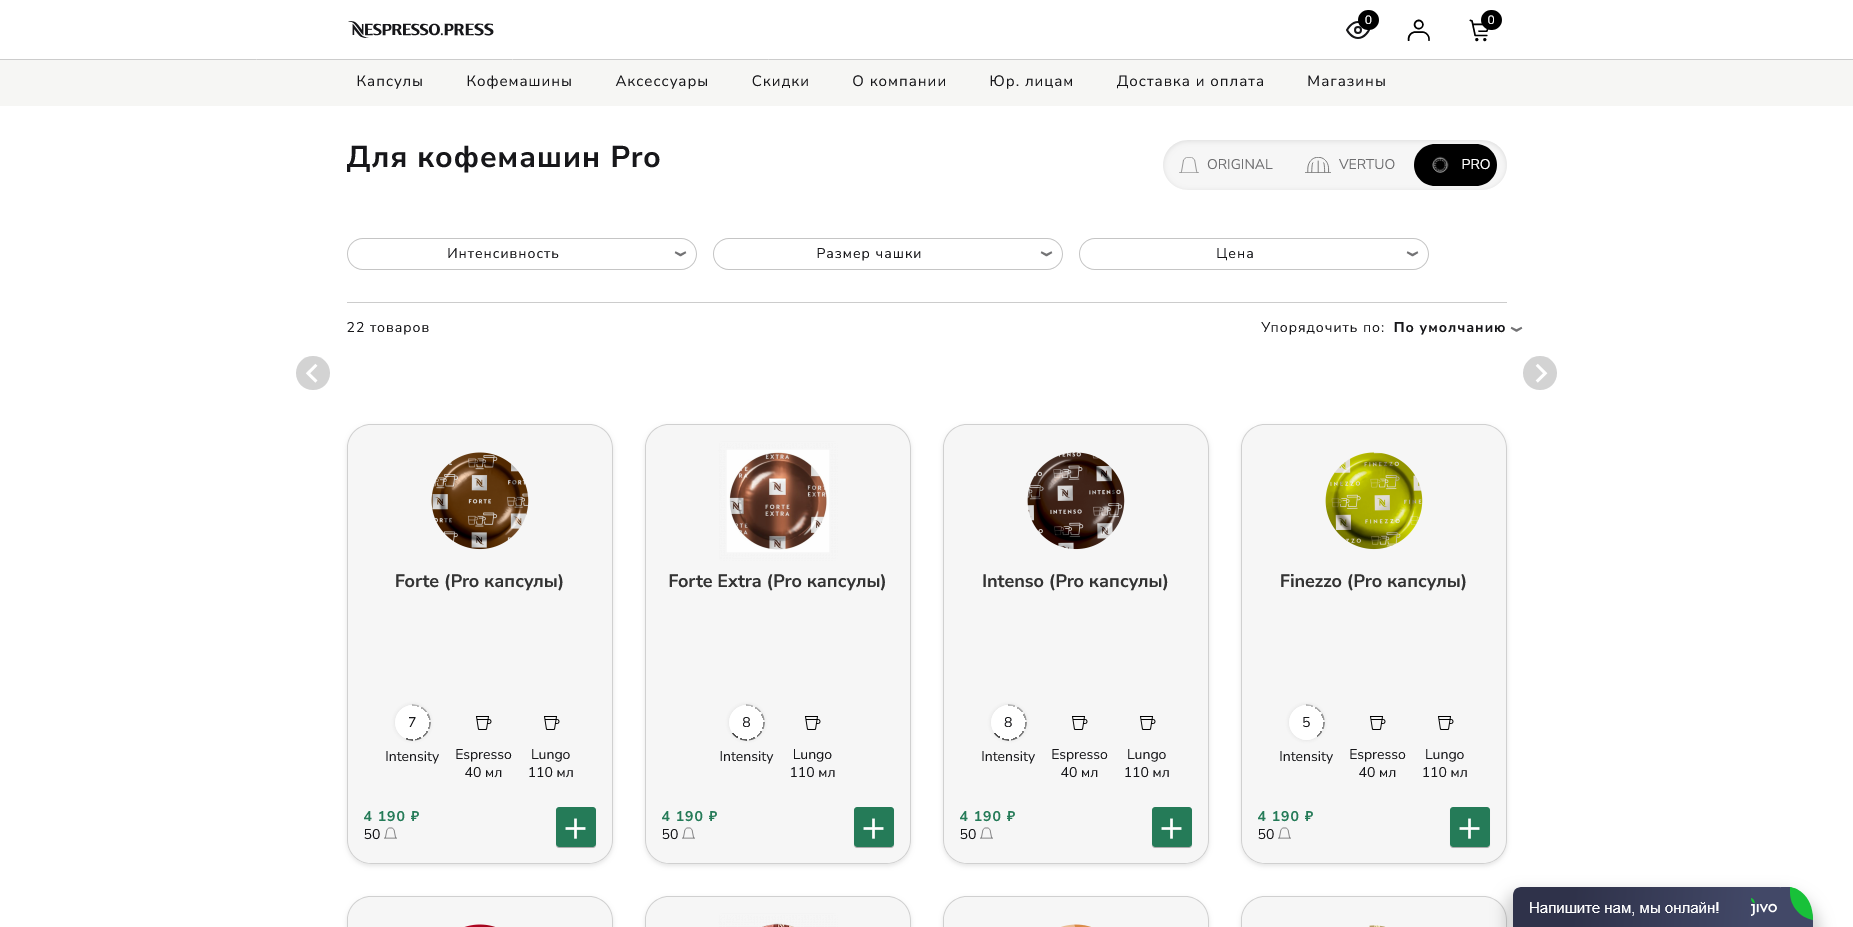Click Forte Extra Lungo cup icon
The height and width of the screenshot is (927, 1853).
[x=812, y=722]
